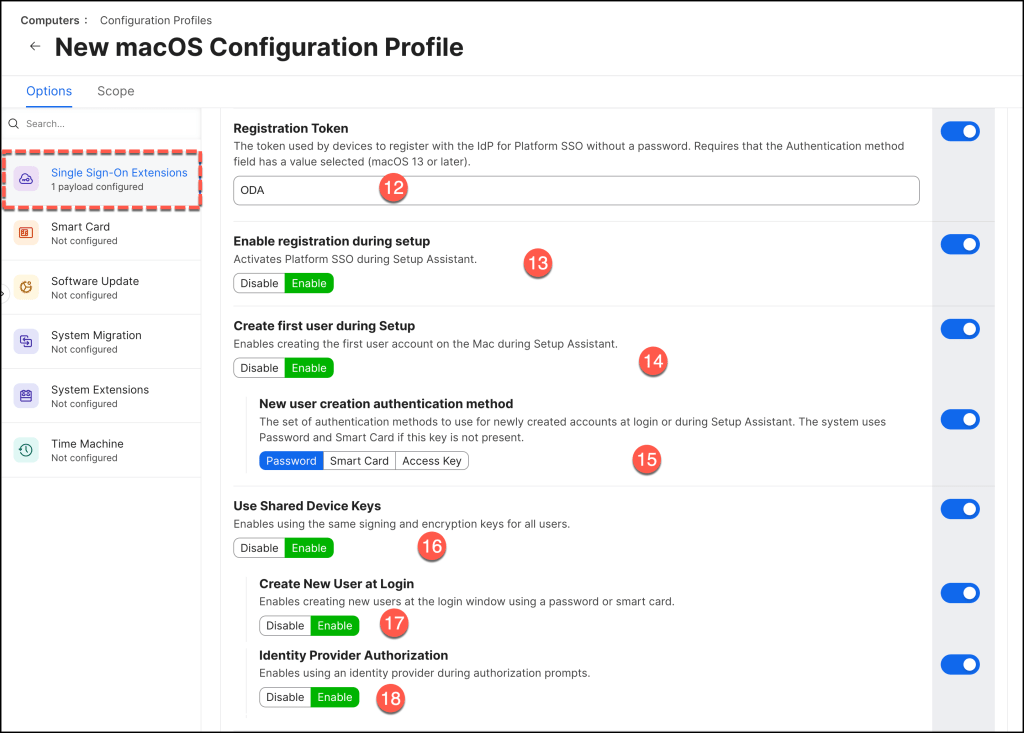Toggle the Enable registration during setup switch

(x=960, y=245)
